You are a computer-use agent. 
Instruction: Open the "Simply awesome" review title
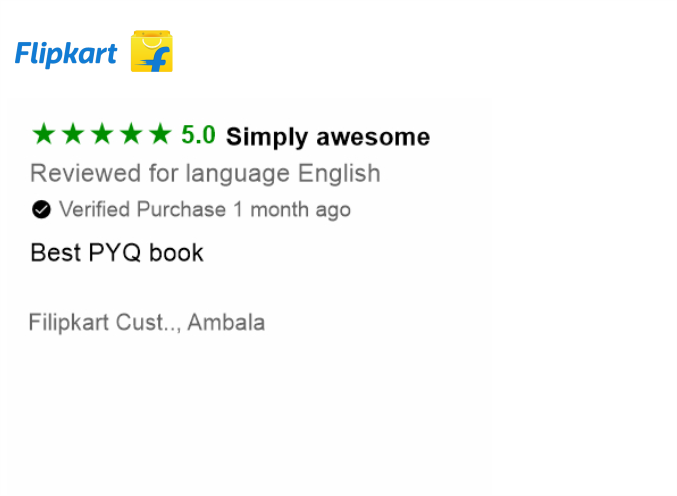pyautogui.click(x=328, y=137)
